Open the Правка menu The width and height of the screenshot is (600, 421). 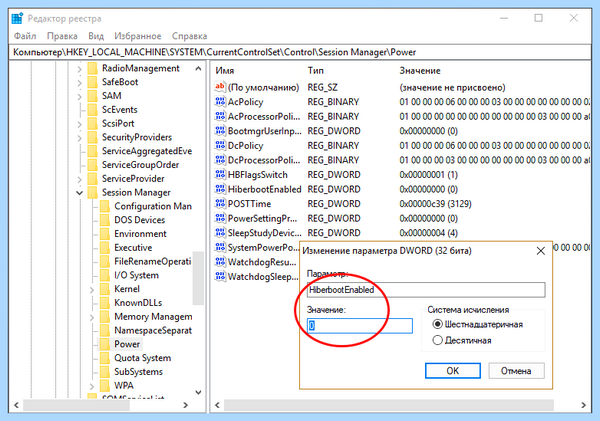pyautogui.click(x=62, y=36)
